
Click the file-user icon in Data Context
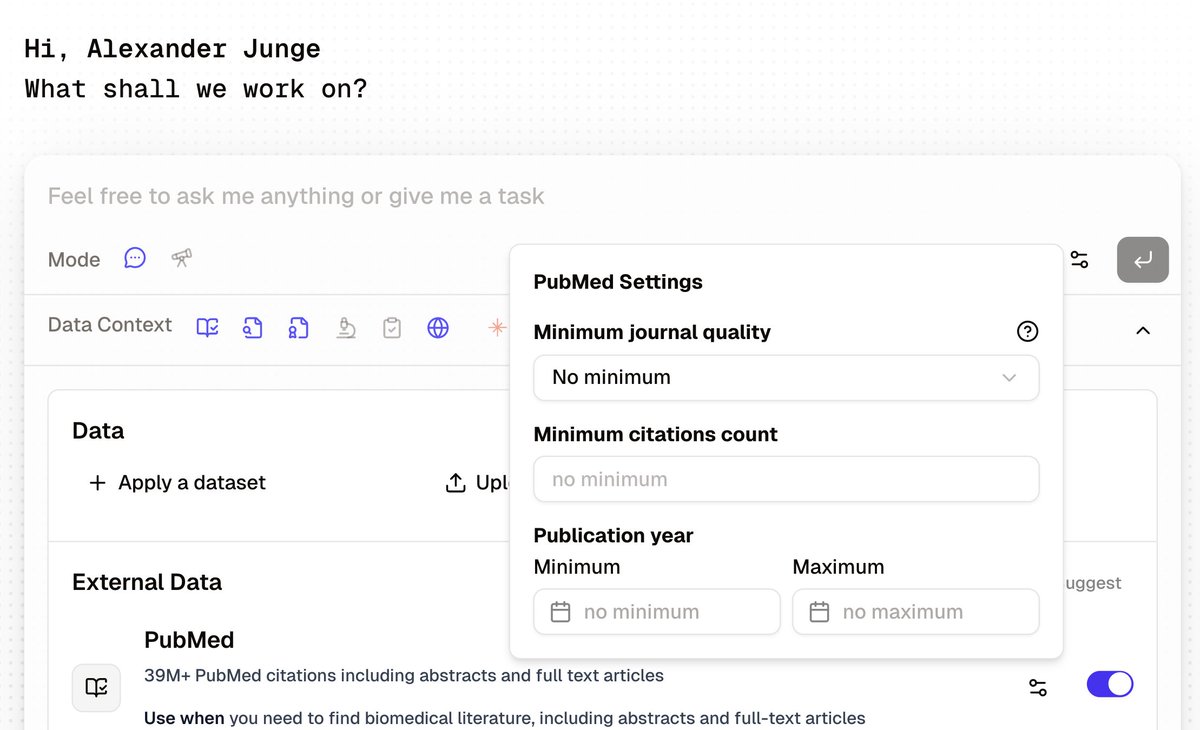(x=299, y=327)
